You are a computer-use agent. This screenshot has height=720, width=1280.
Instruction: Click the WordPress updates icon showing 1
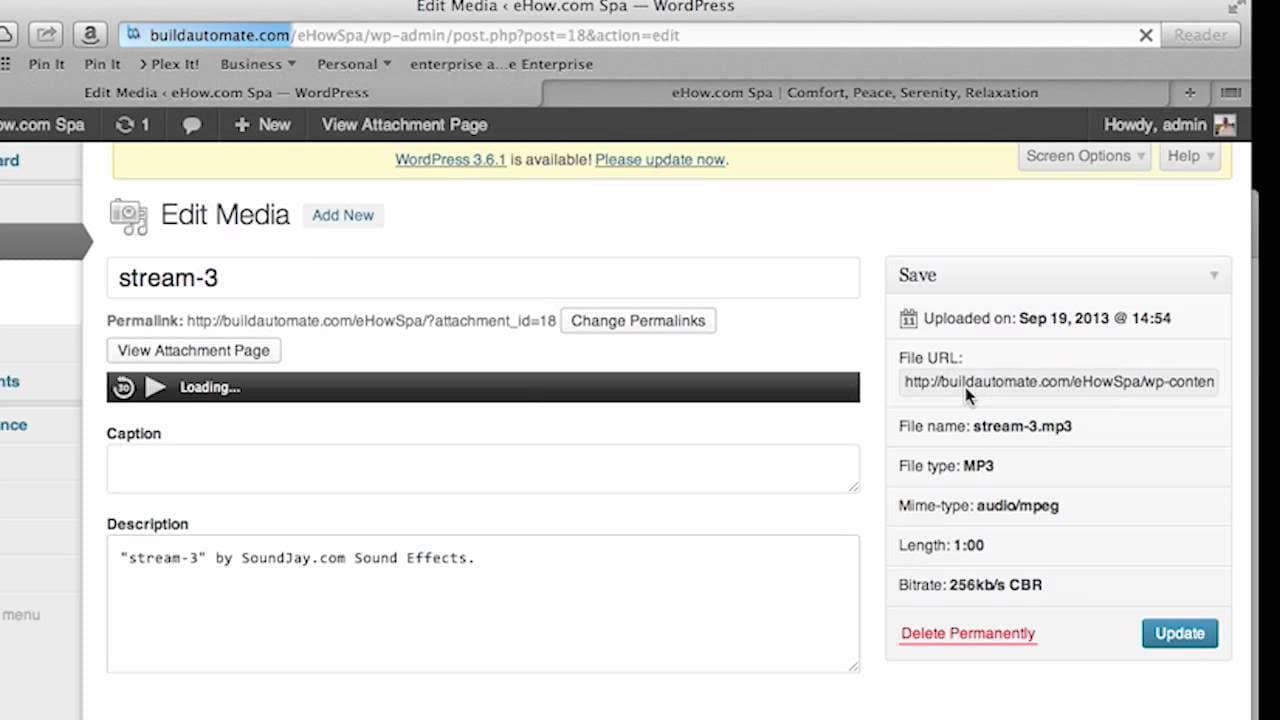coord(132,125)
